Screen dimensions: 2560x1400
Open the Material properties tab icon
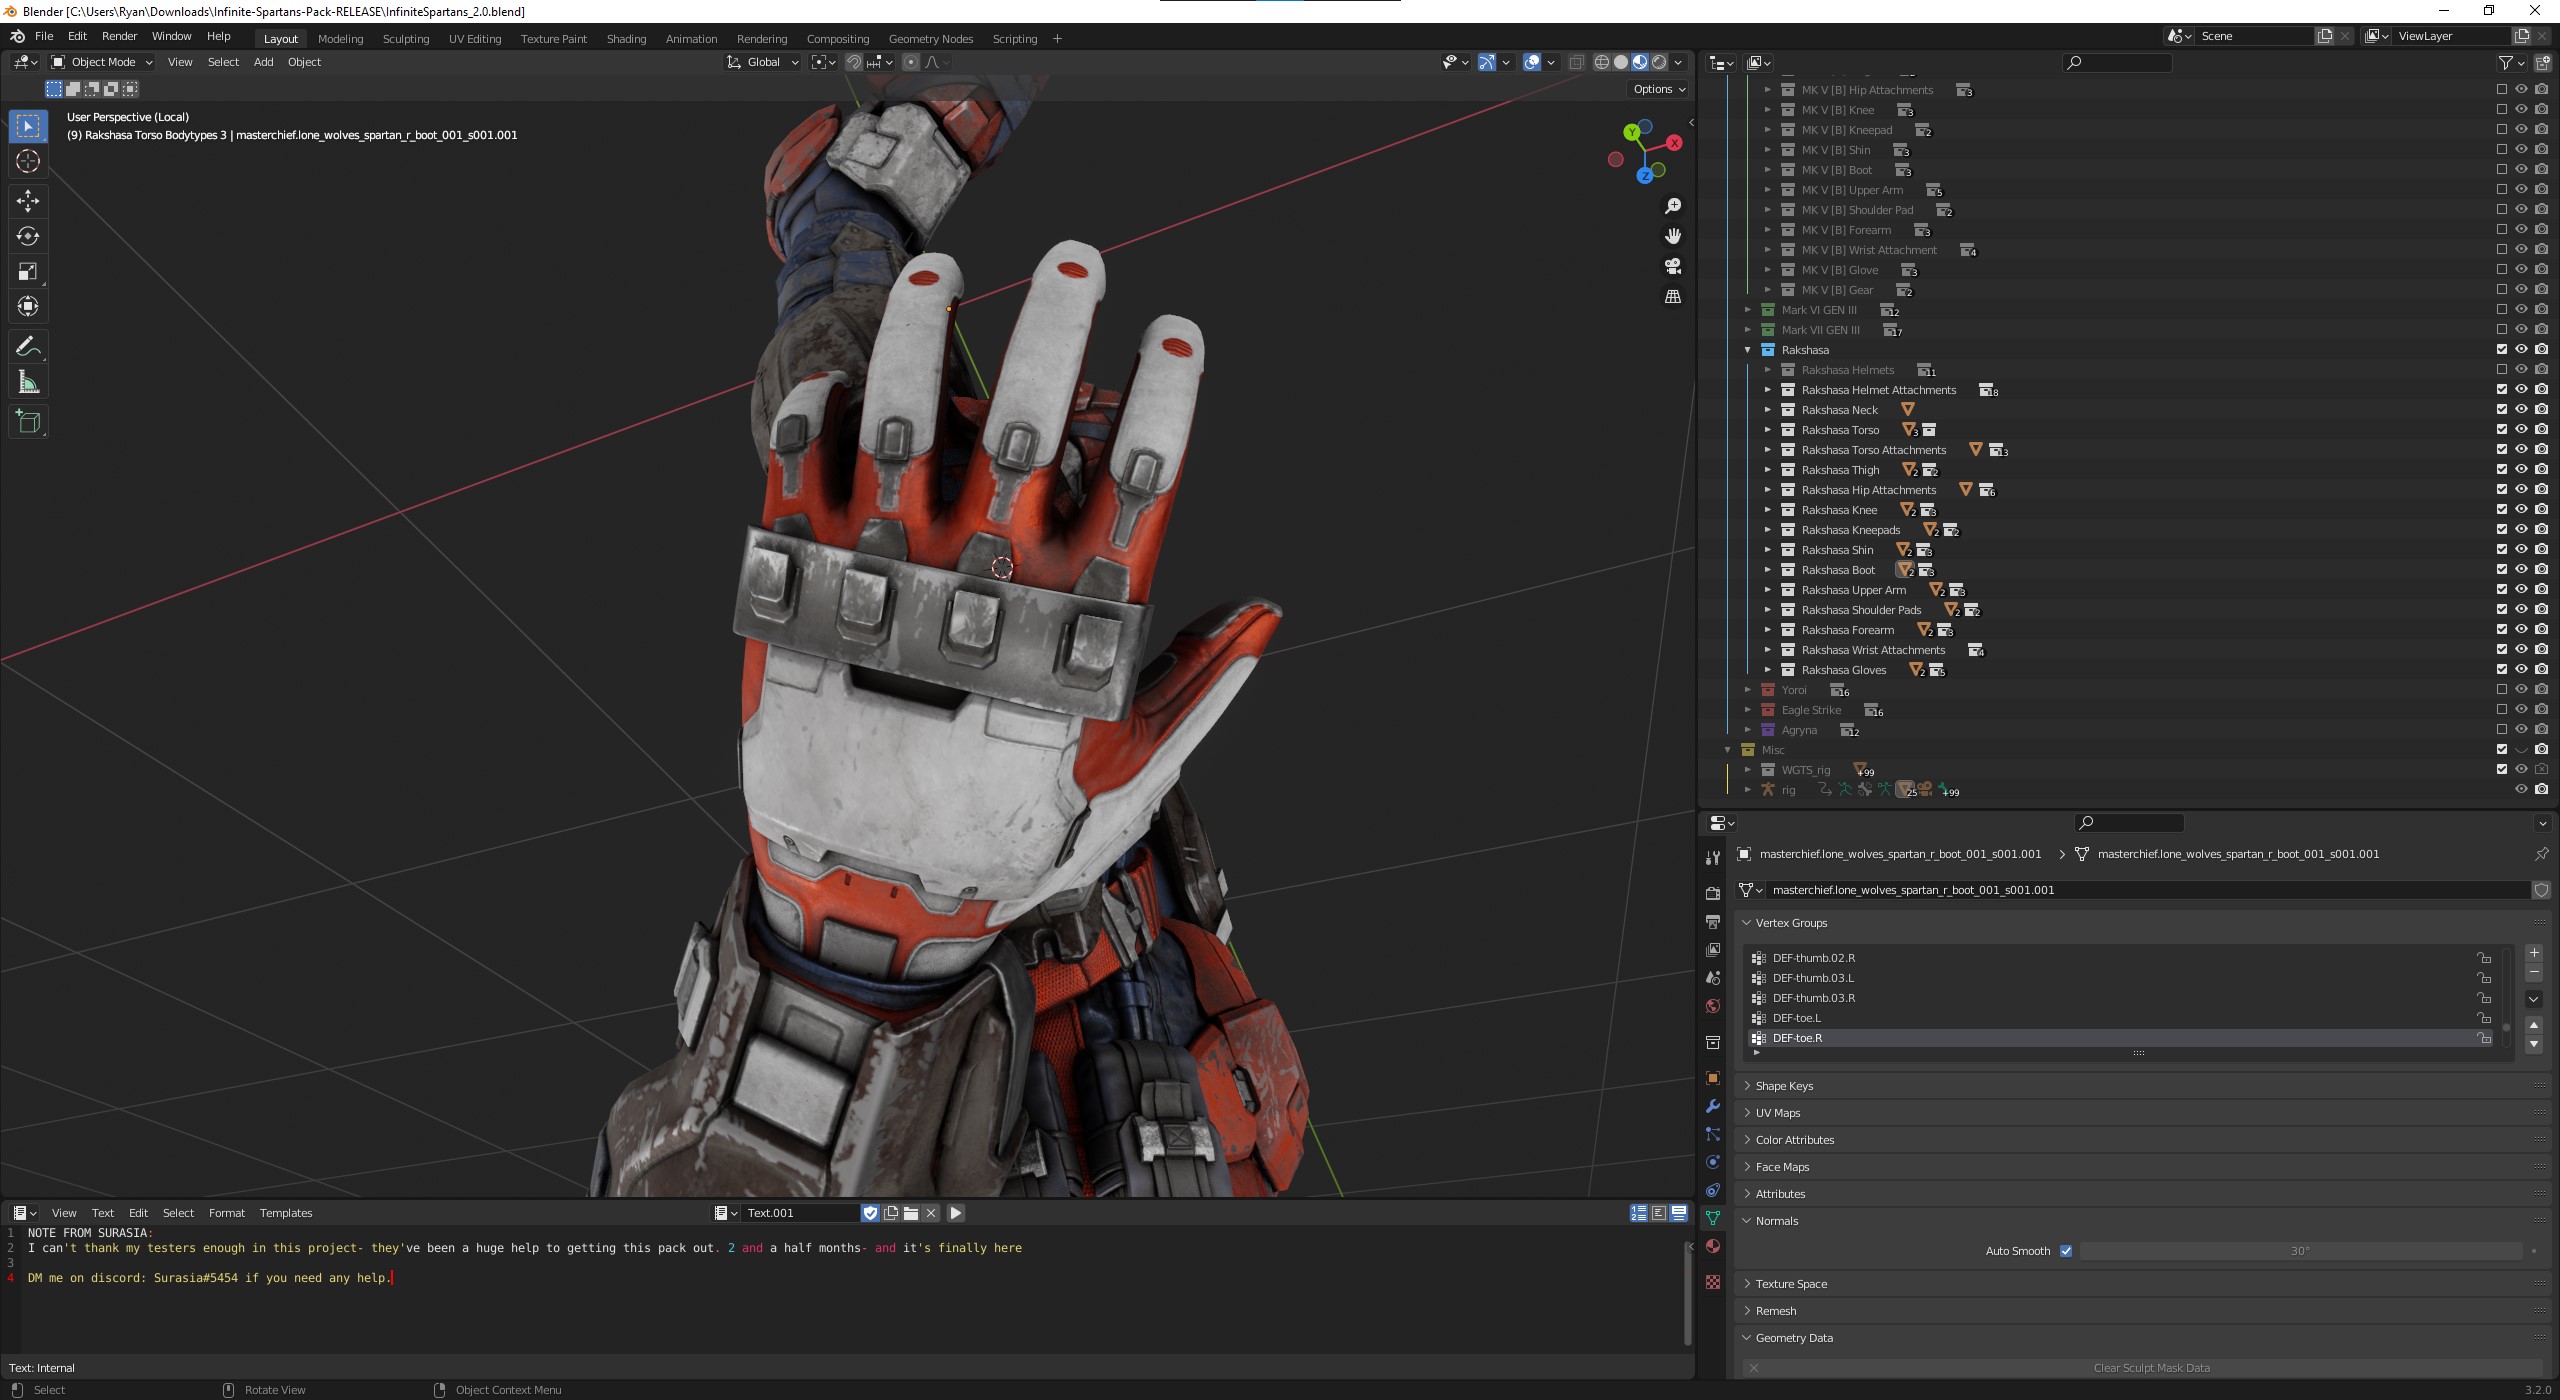tap(1713, 1246)
